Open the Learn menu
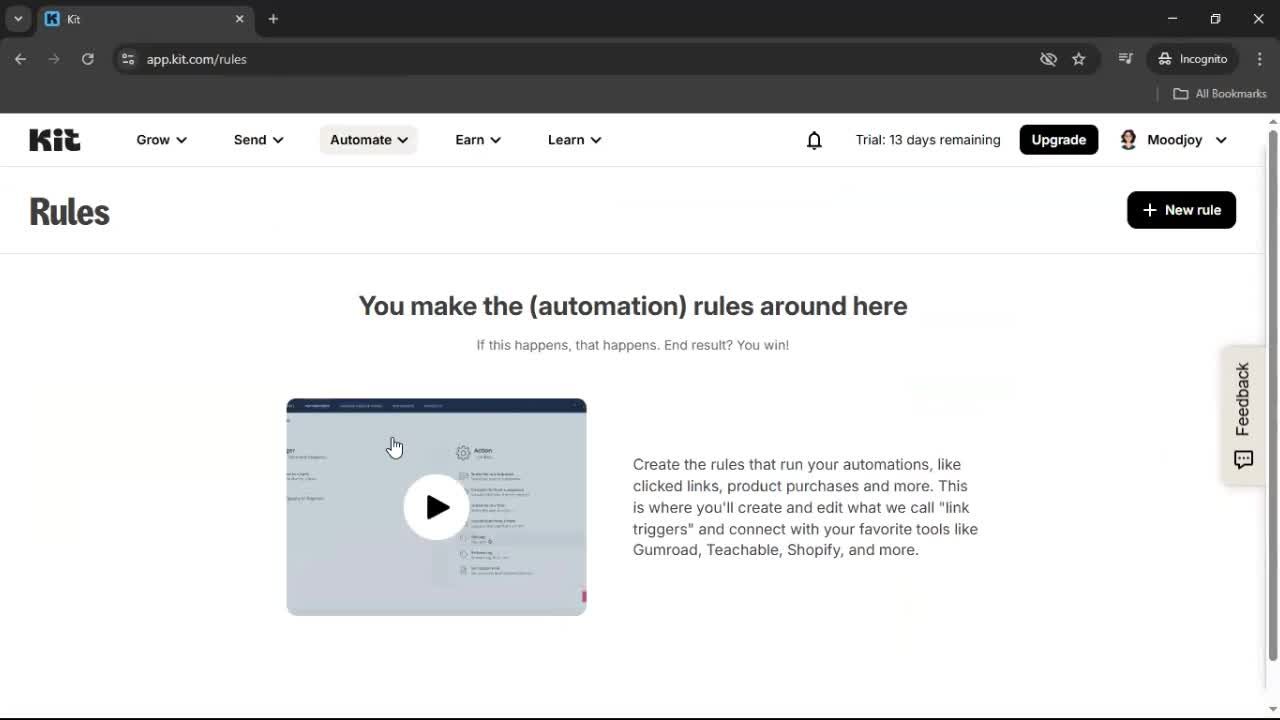Screen dimensions: 1280x720 (574, 139)
